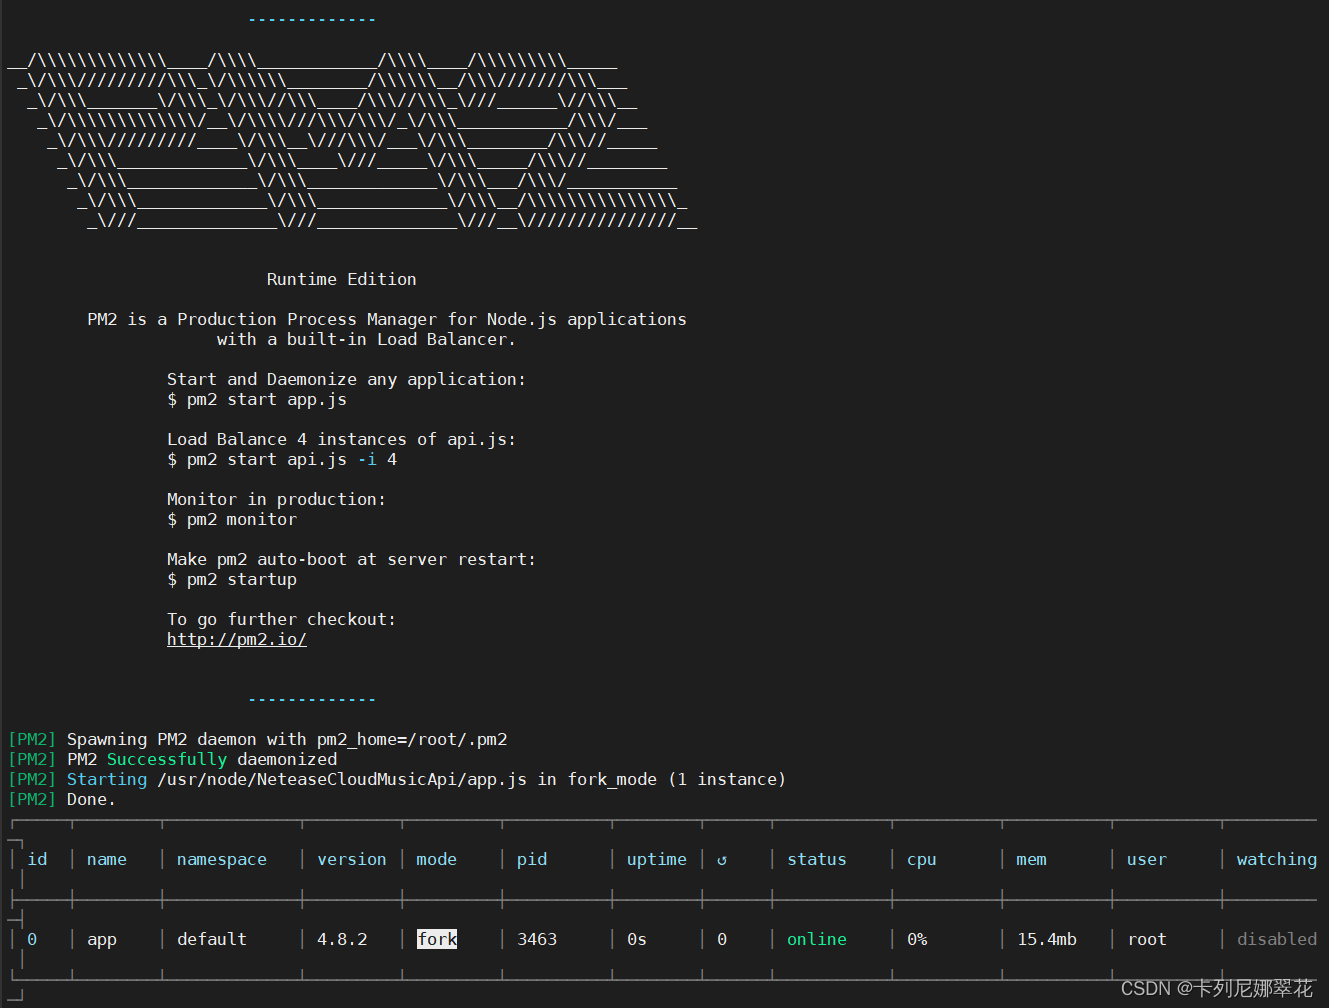Open the http://pm2.io/ link
Screen dimensions: 1329x1008
237,639
